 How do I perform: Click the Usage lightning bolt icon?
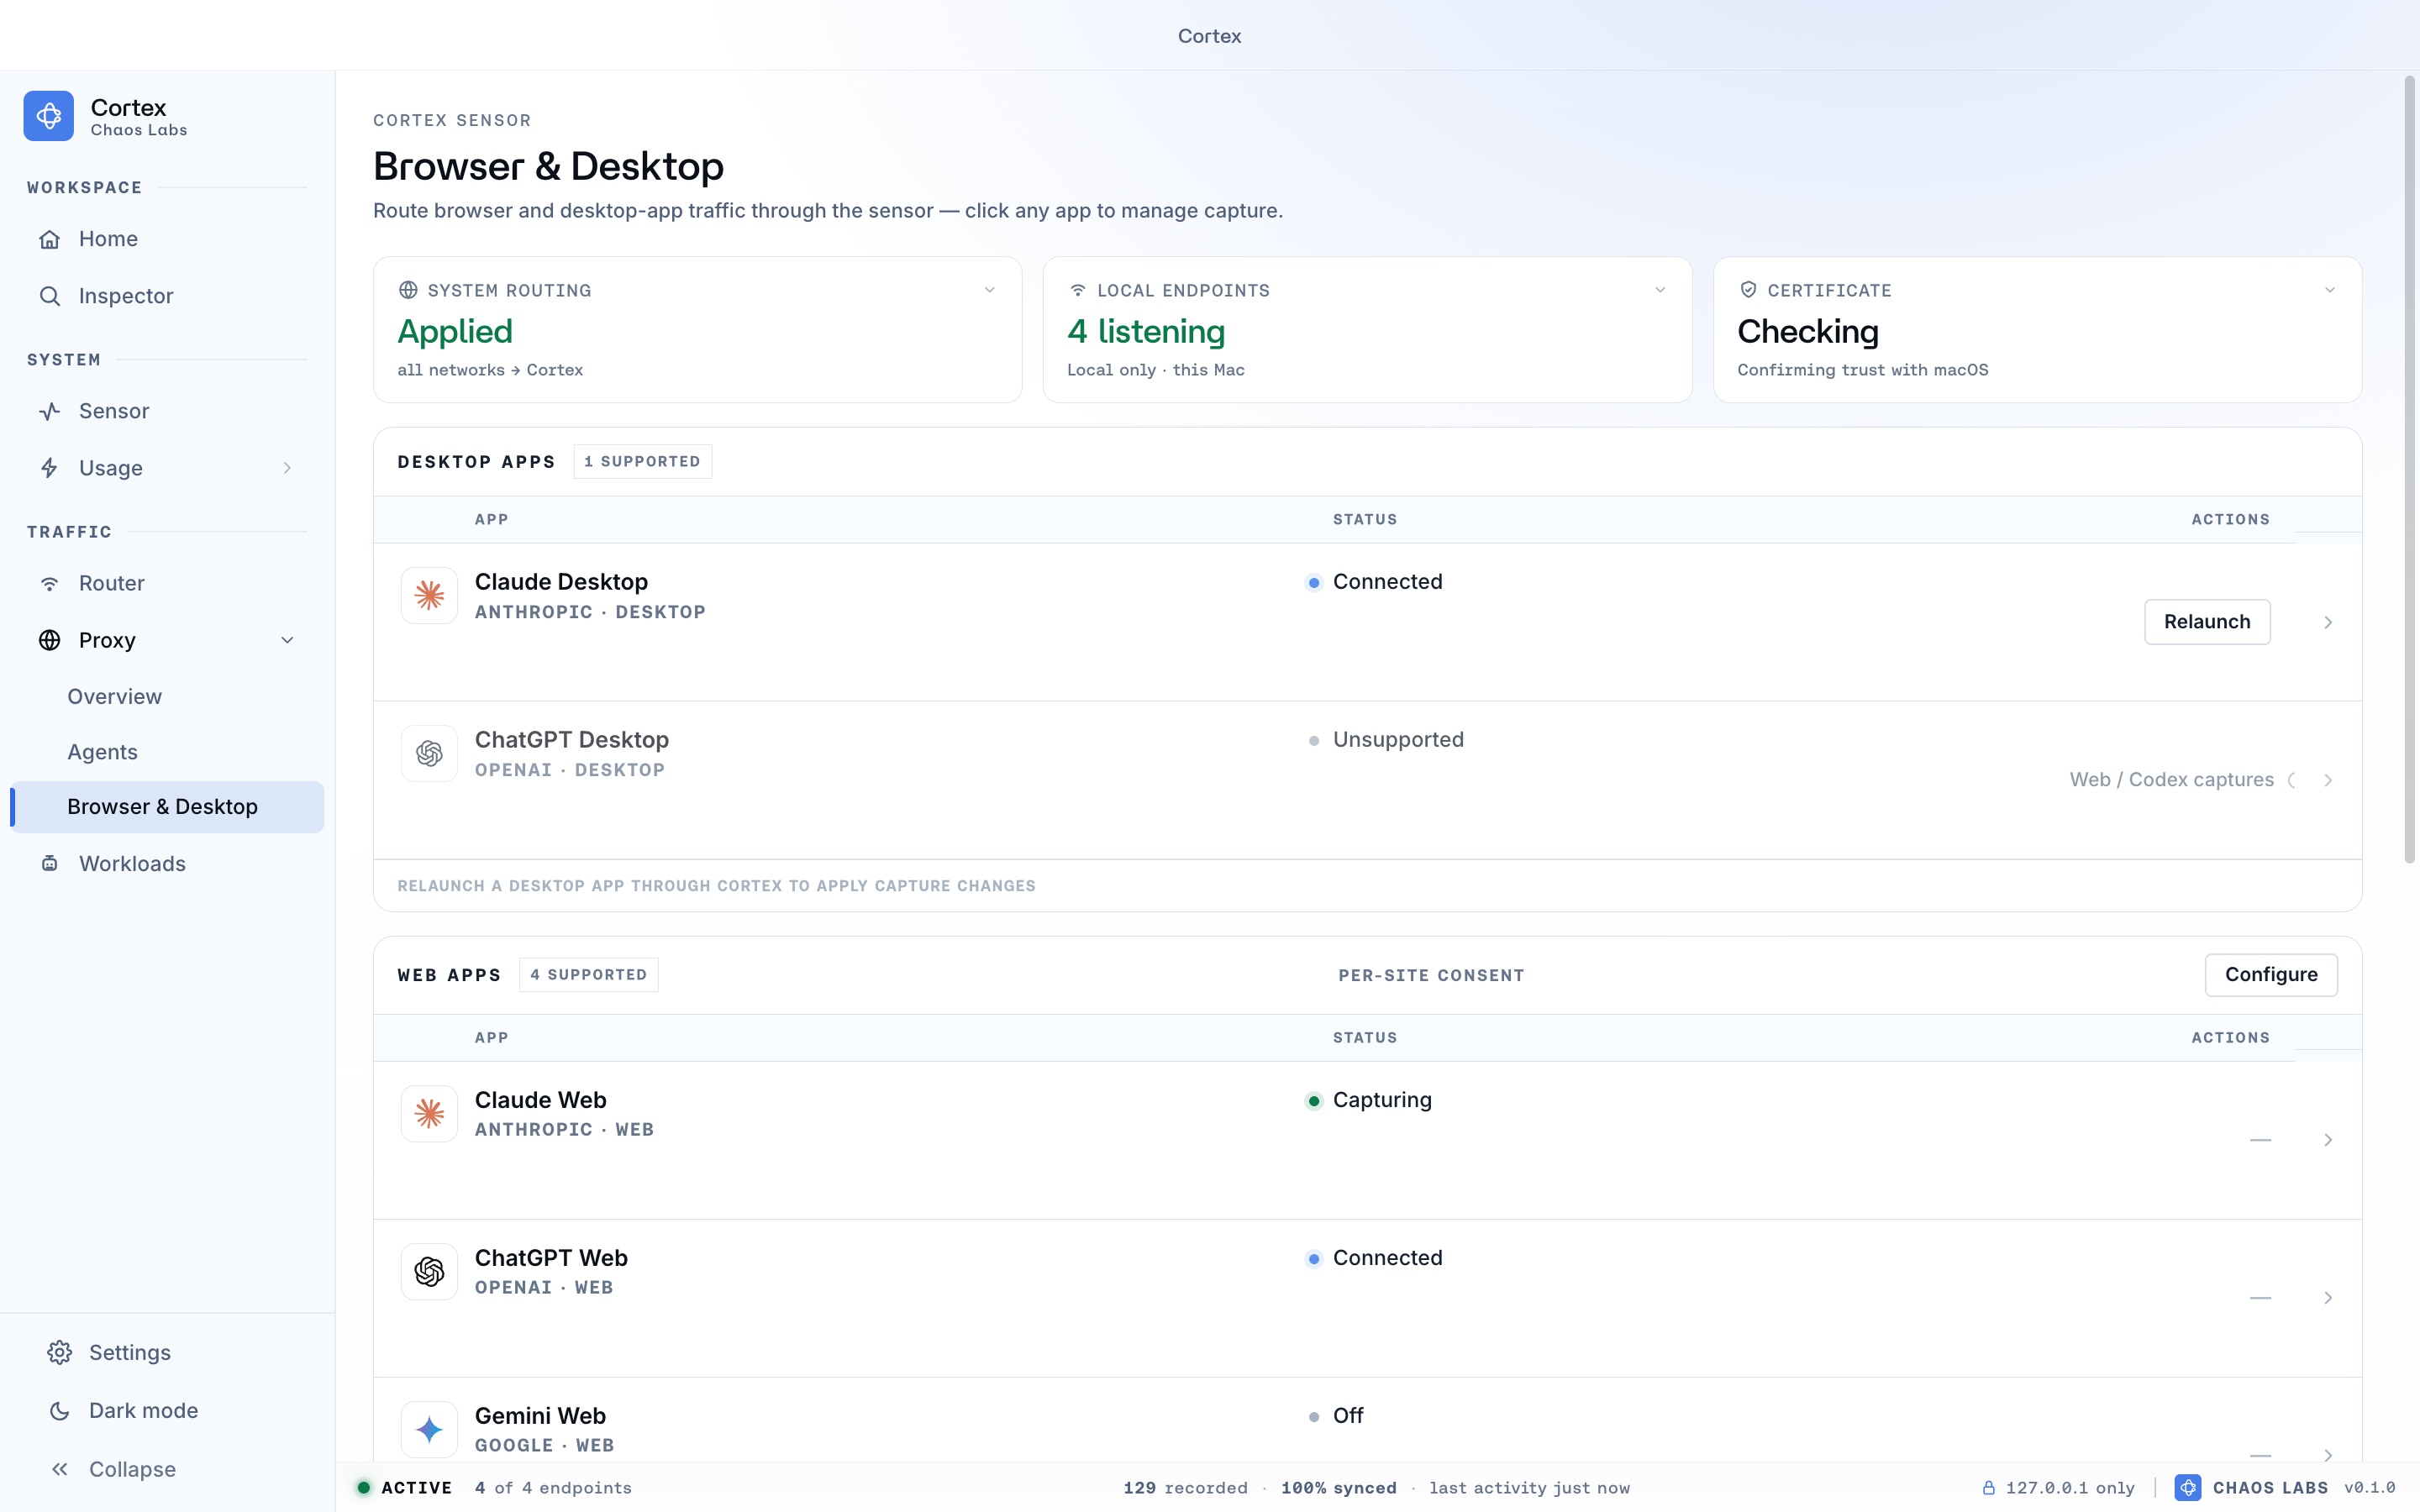click(49, 468)
